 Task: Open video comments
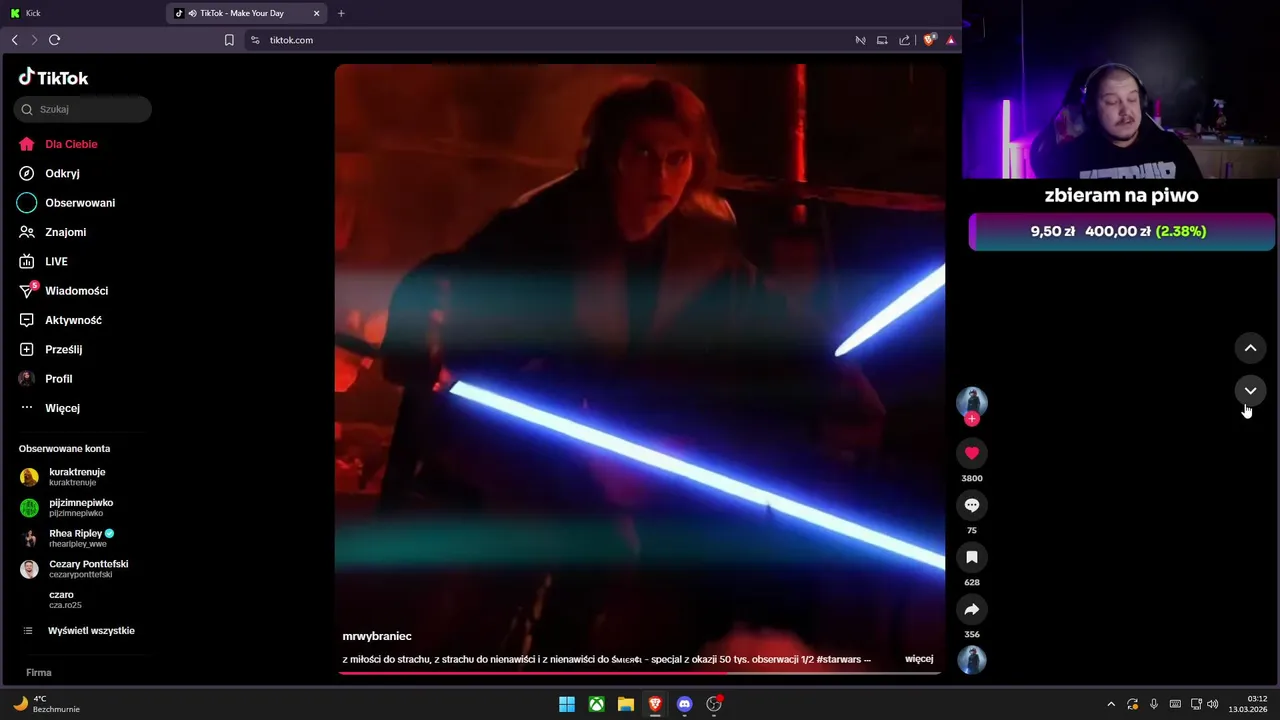[x=972, y=505]
